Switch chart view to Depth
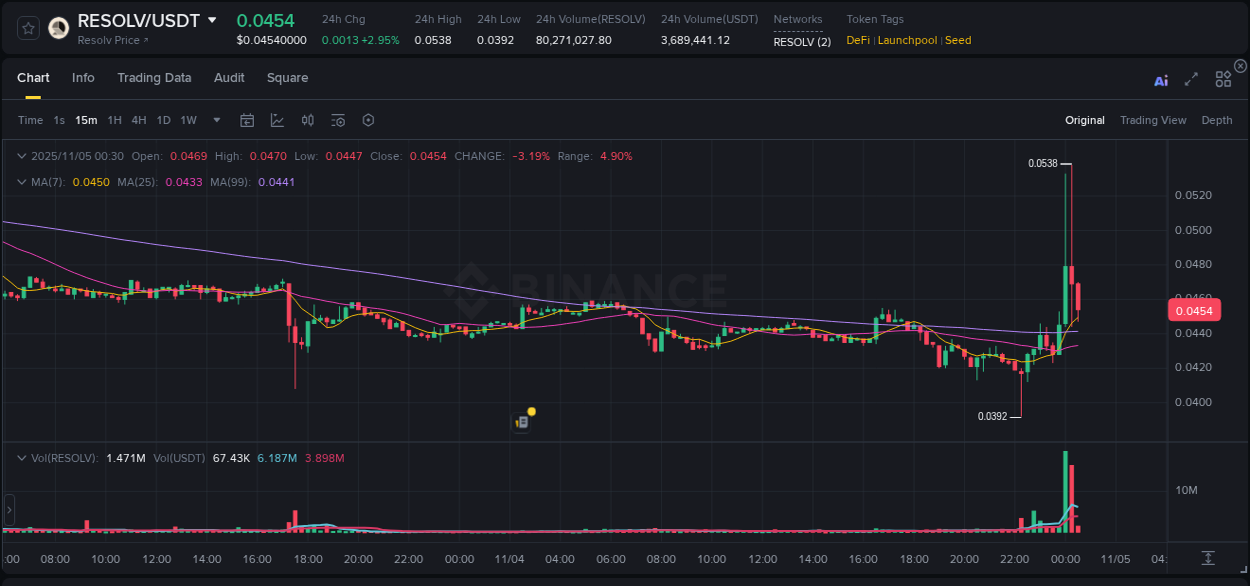The image size is (1250, 586). click(1217, 120)
